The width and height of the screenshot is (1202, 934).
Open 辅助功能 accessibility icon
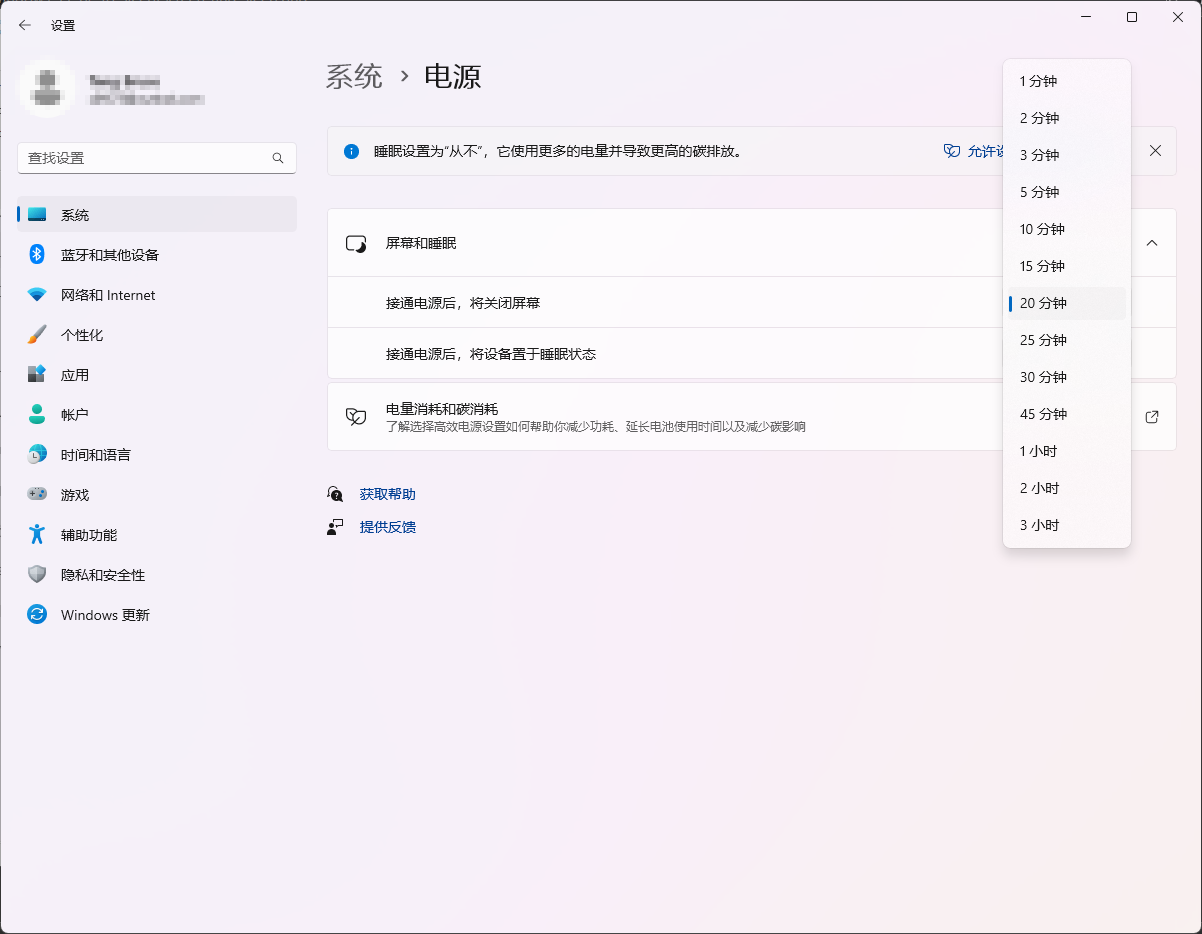click(37, 535)
